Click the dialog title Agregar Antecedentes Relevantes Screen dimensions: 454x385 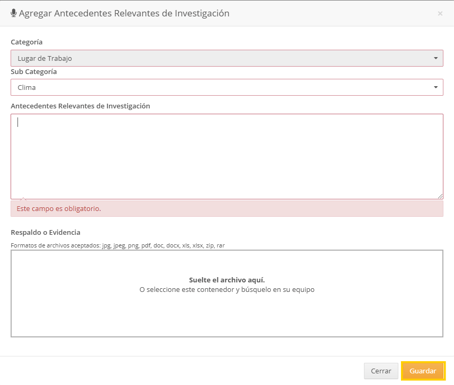pyautogui.click(x=124, y=13)
